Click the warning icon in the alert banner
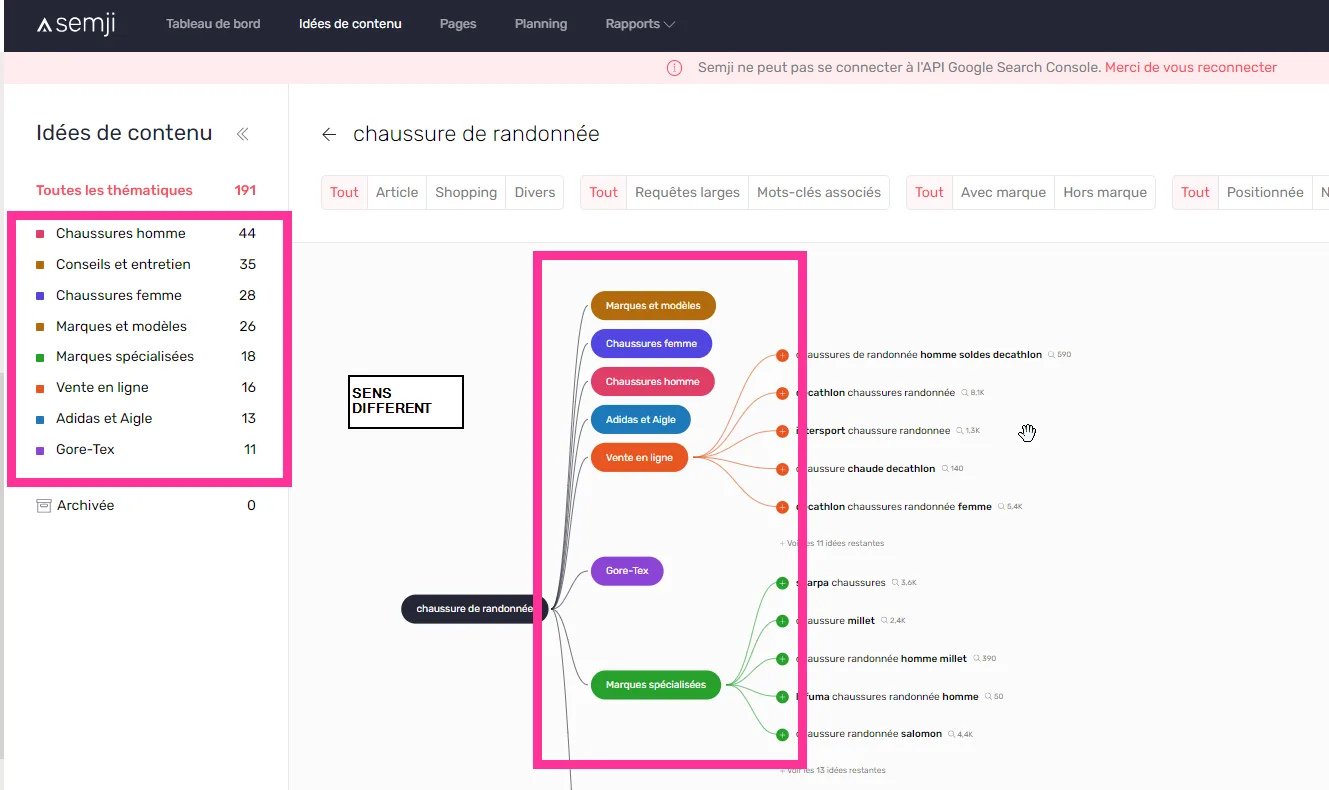1329x790 pixels. click(674, 68)
